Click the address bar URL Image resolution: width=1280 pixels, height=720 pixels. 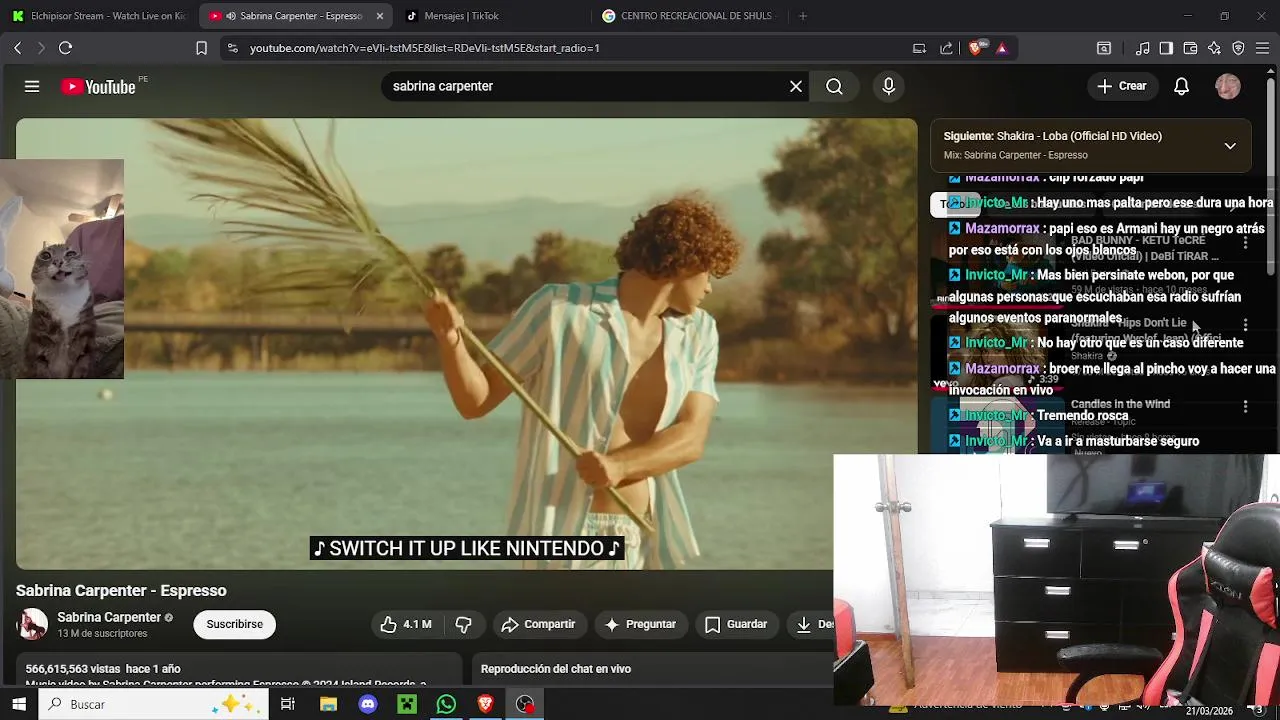point(425,48)
